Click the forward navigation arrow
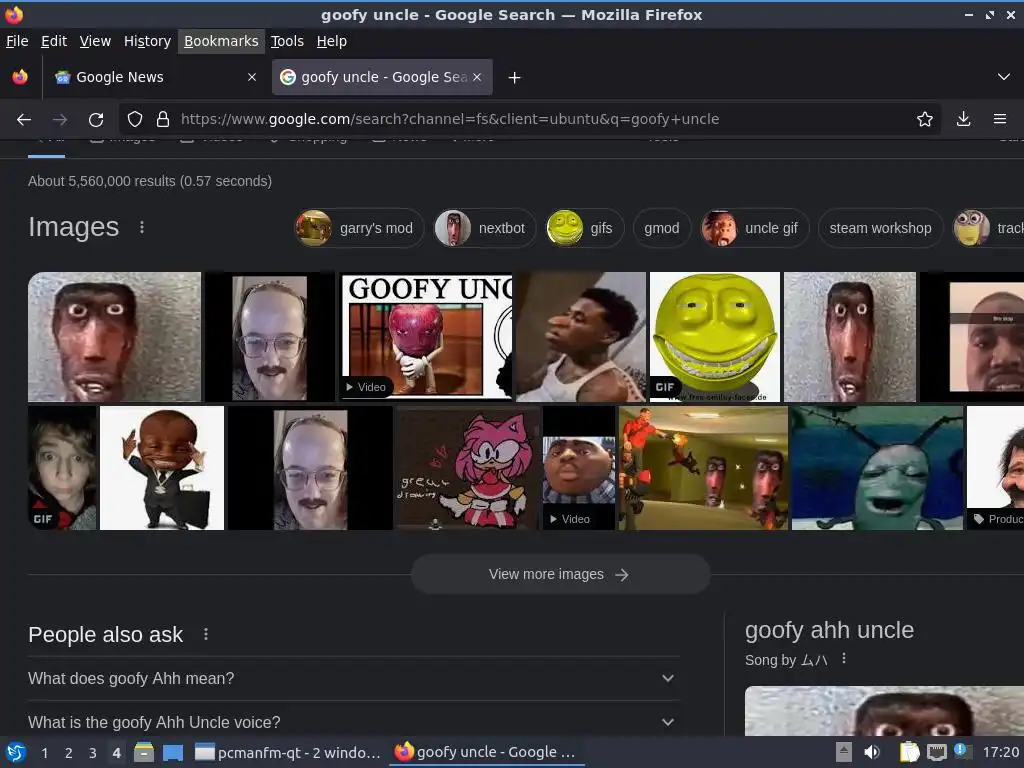Image resolution: width=1024 pixels, height=768 pixels. pyautogui.click(x=60, y=120)
